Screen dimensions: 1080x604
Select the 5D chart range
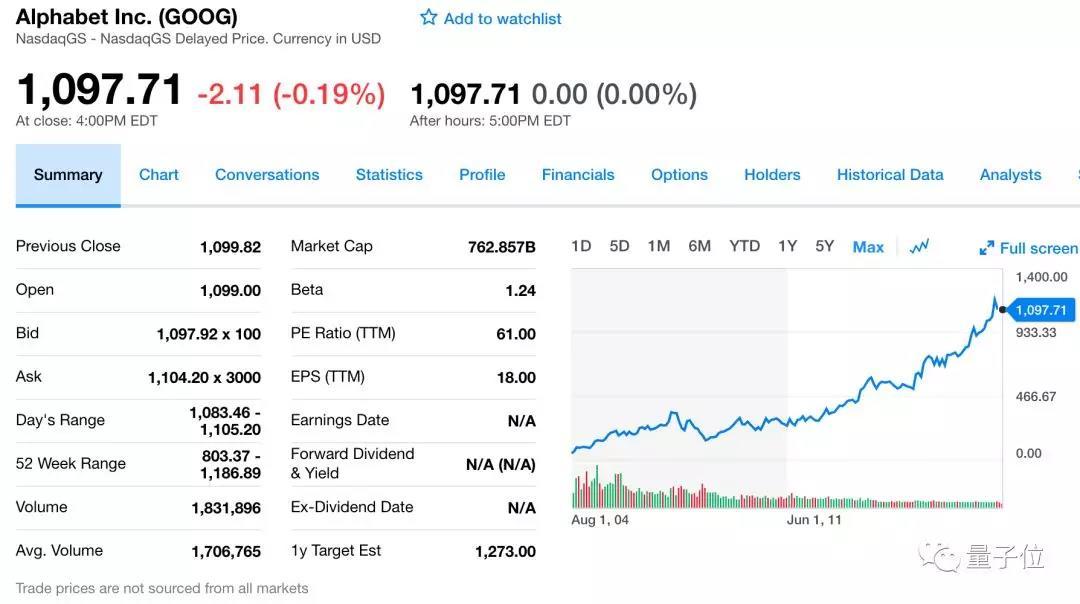coord(620,246)
